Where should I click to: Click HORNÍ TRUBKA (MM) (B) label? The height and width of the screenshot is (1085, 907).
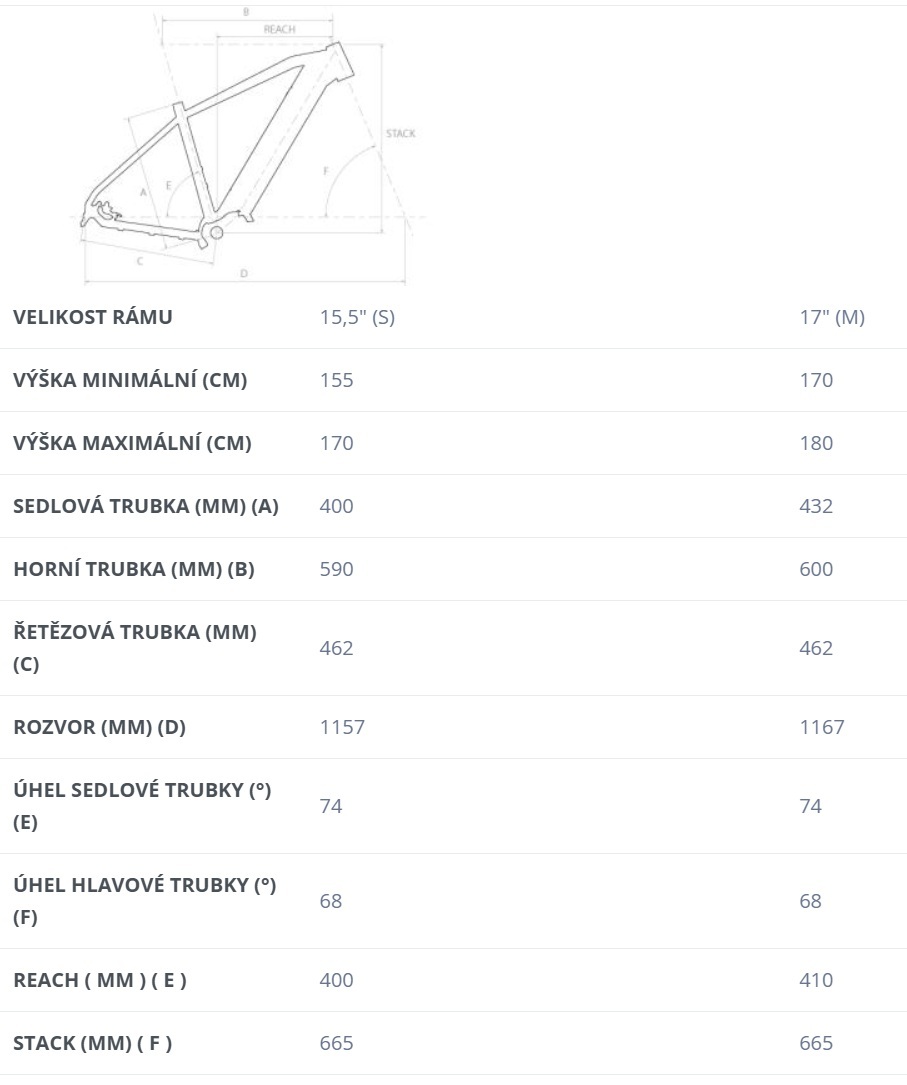click(x=134, y=569)
